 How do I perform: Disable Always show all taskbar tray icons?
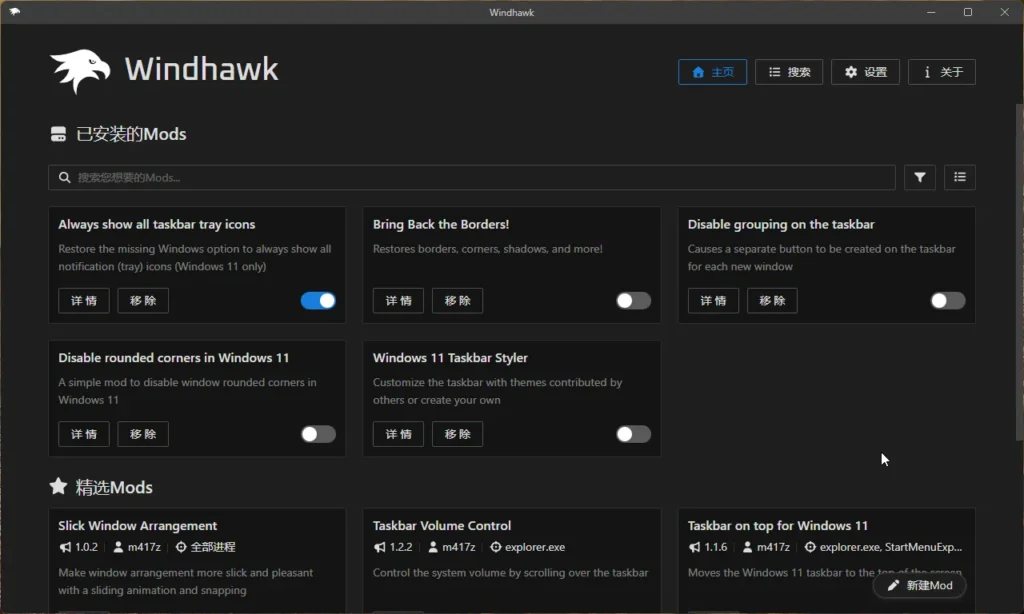(318, 300)
